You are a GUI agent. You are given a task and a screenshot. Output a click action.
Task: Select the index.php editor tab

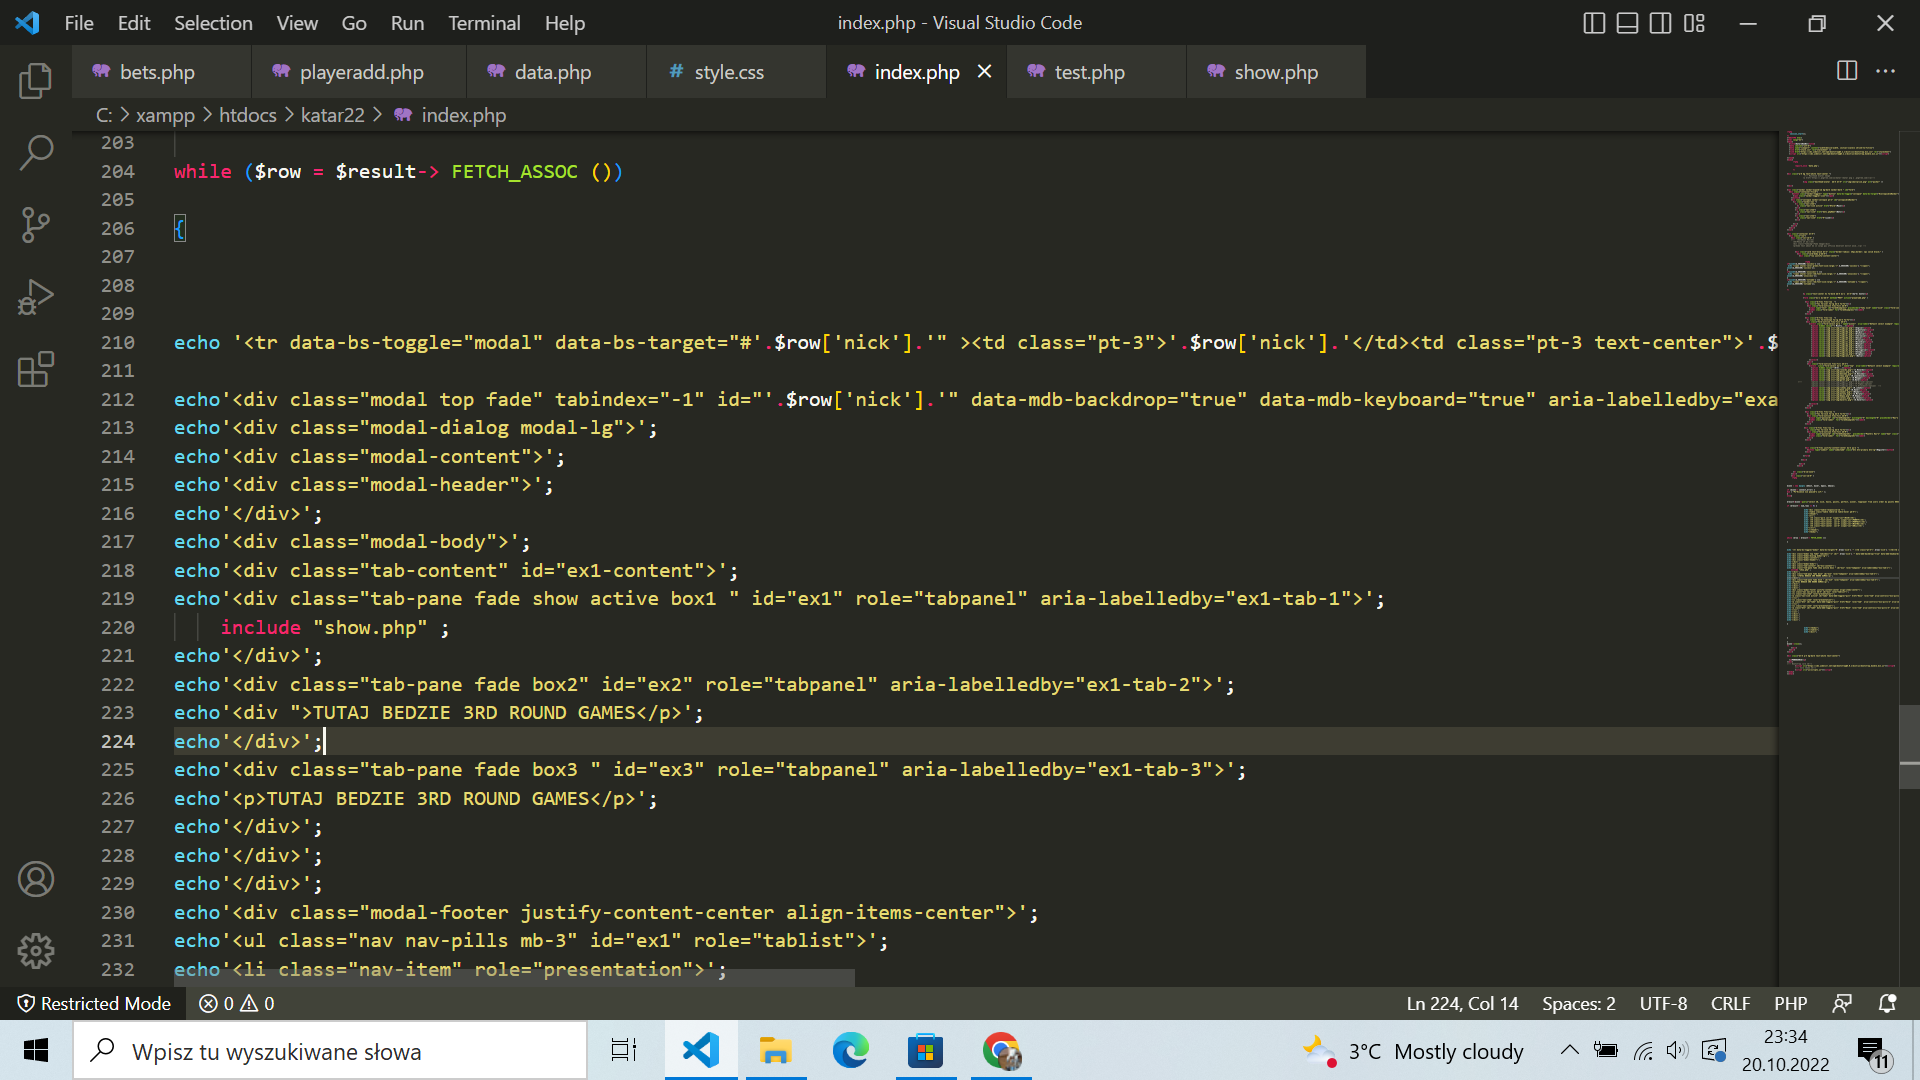point(916,72)
